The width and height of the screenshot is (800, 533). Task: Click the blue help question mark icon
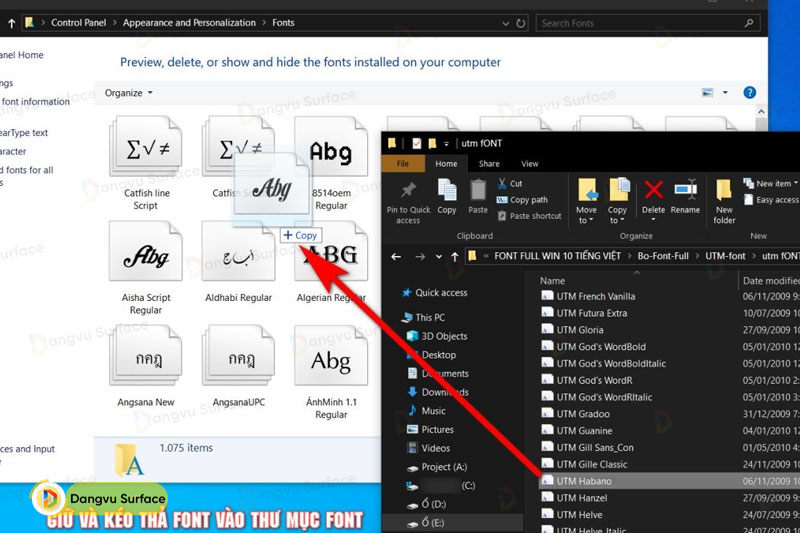coord(749,92)
